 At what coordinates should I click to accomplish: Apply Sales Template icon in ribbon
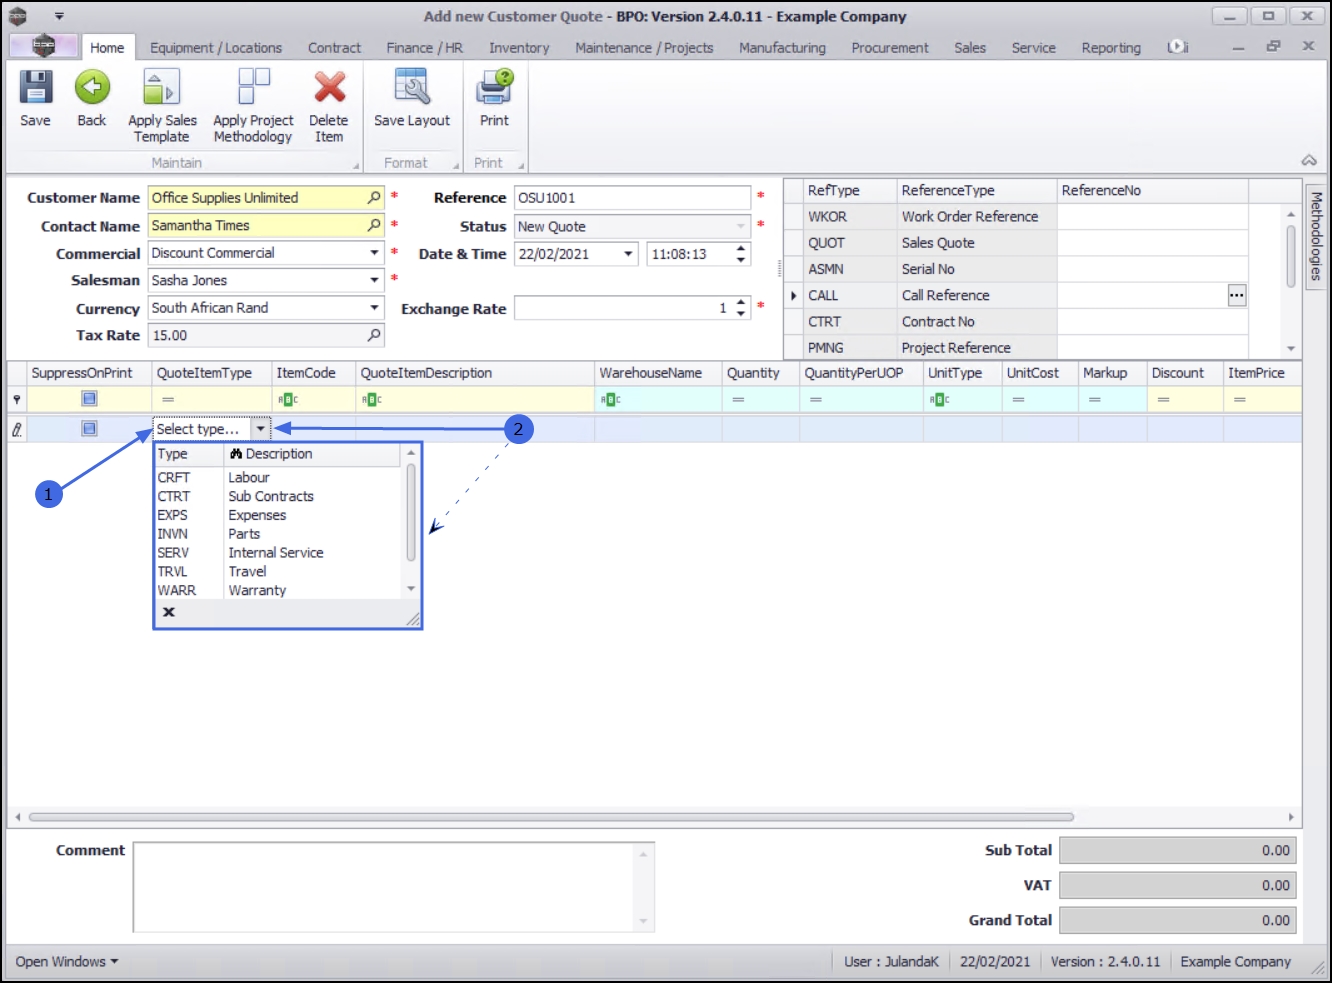point(161,88)
